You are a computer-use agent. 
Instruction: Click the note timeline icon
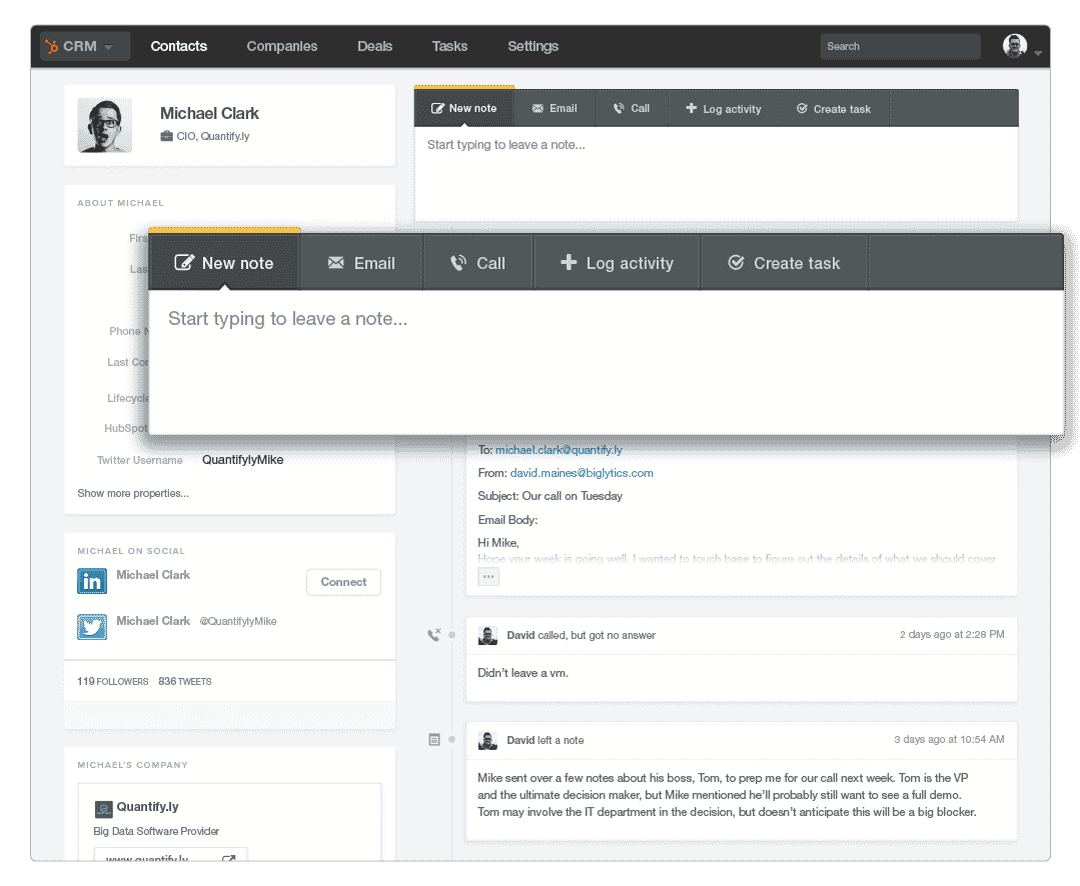pos(434,740)
